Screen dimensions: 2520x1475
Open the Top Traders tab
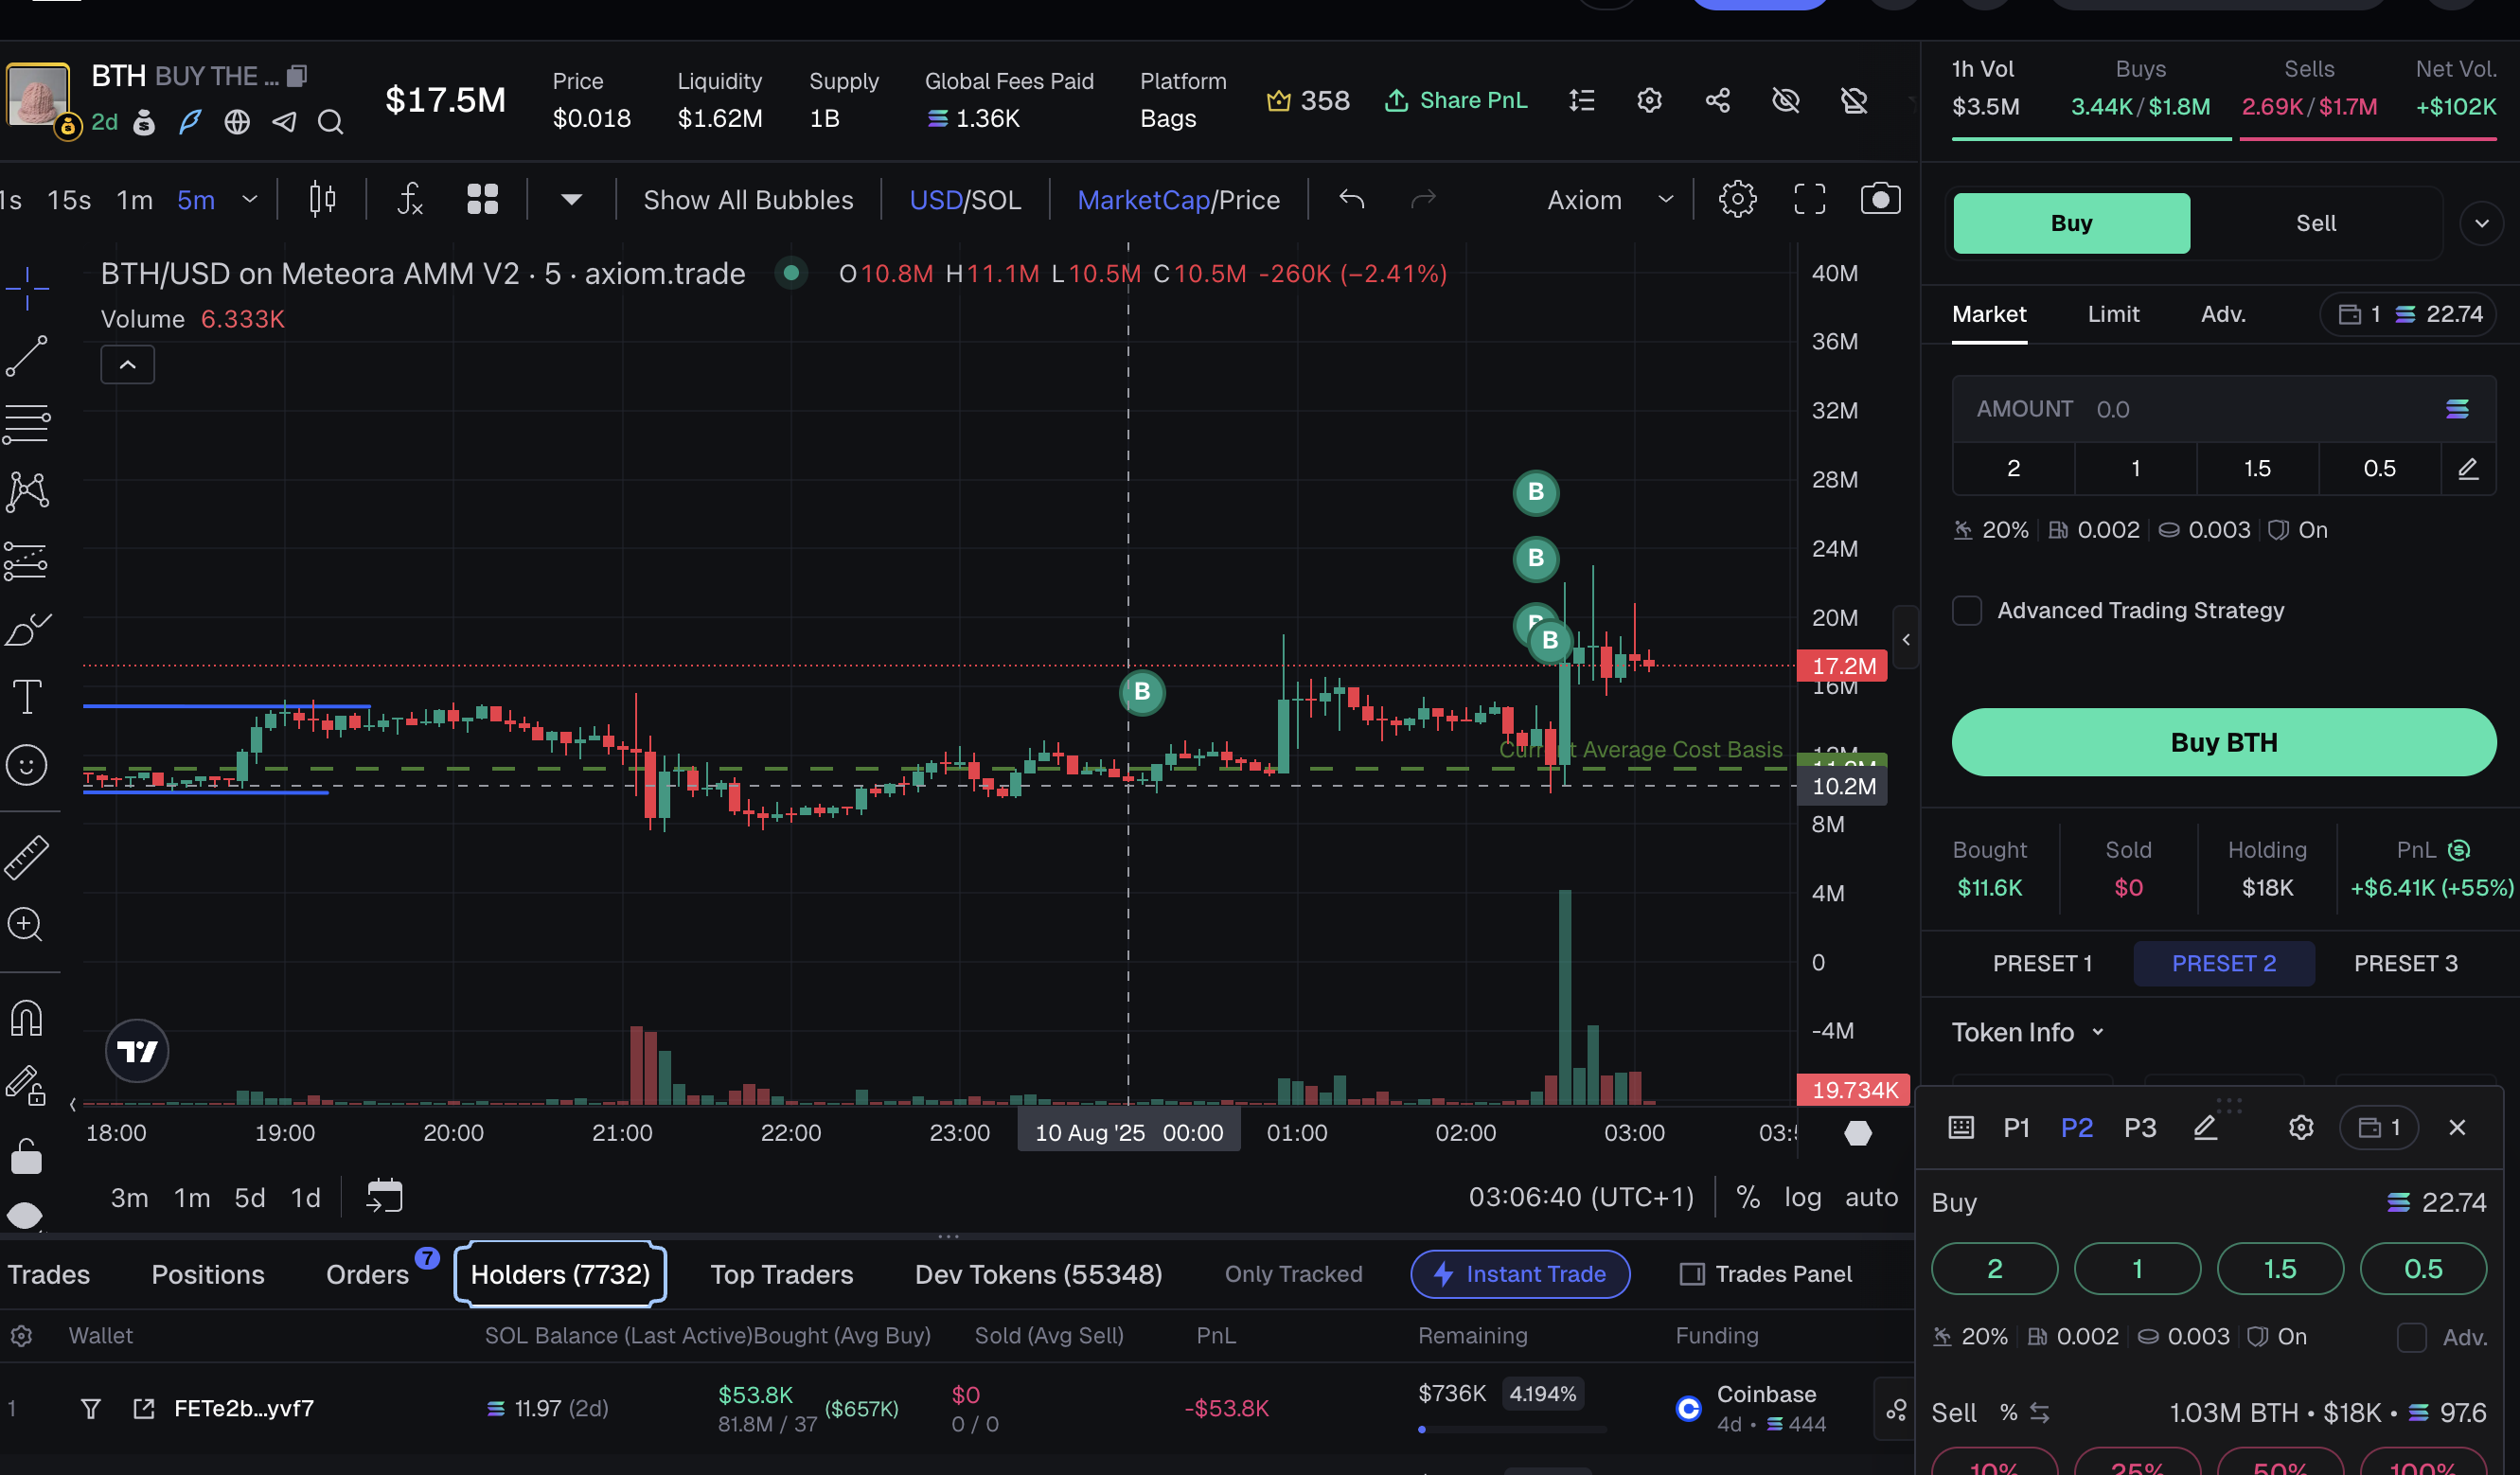782,1275
